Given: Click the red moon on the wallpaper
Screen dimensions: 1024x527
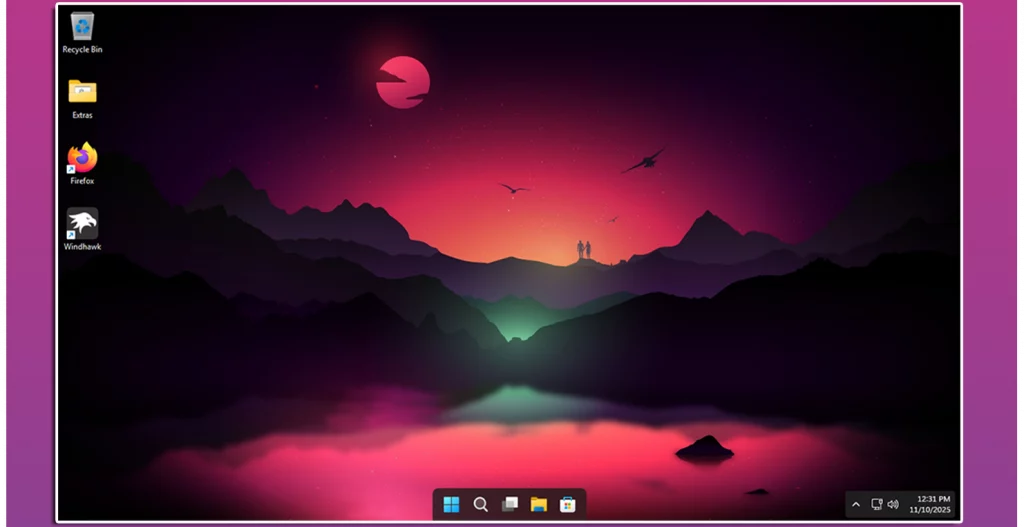Looking at the screenshot, I should tap(403, 82).
